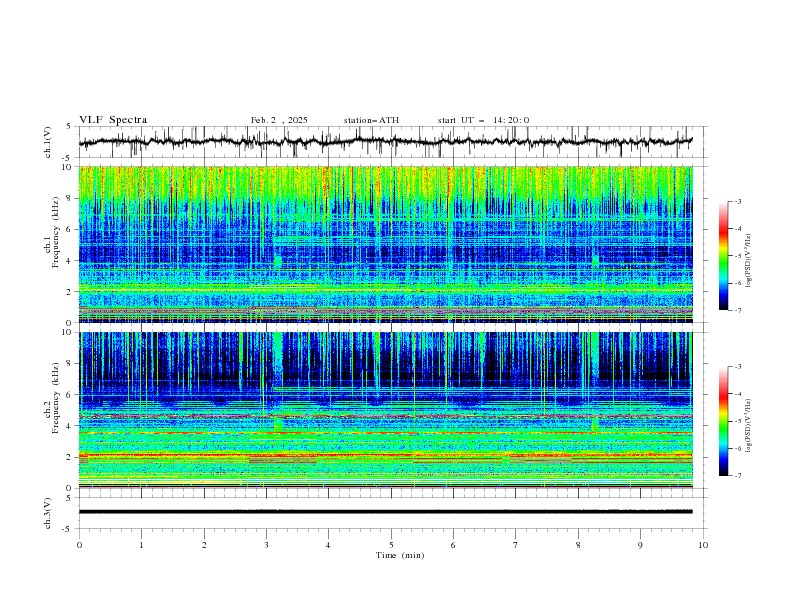Click the time axis tick label '3'
The height and width of the screenshot is (612, 792).
(x=266, y=545)
